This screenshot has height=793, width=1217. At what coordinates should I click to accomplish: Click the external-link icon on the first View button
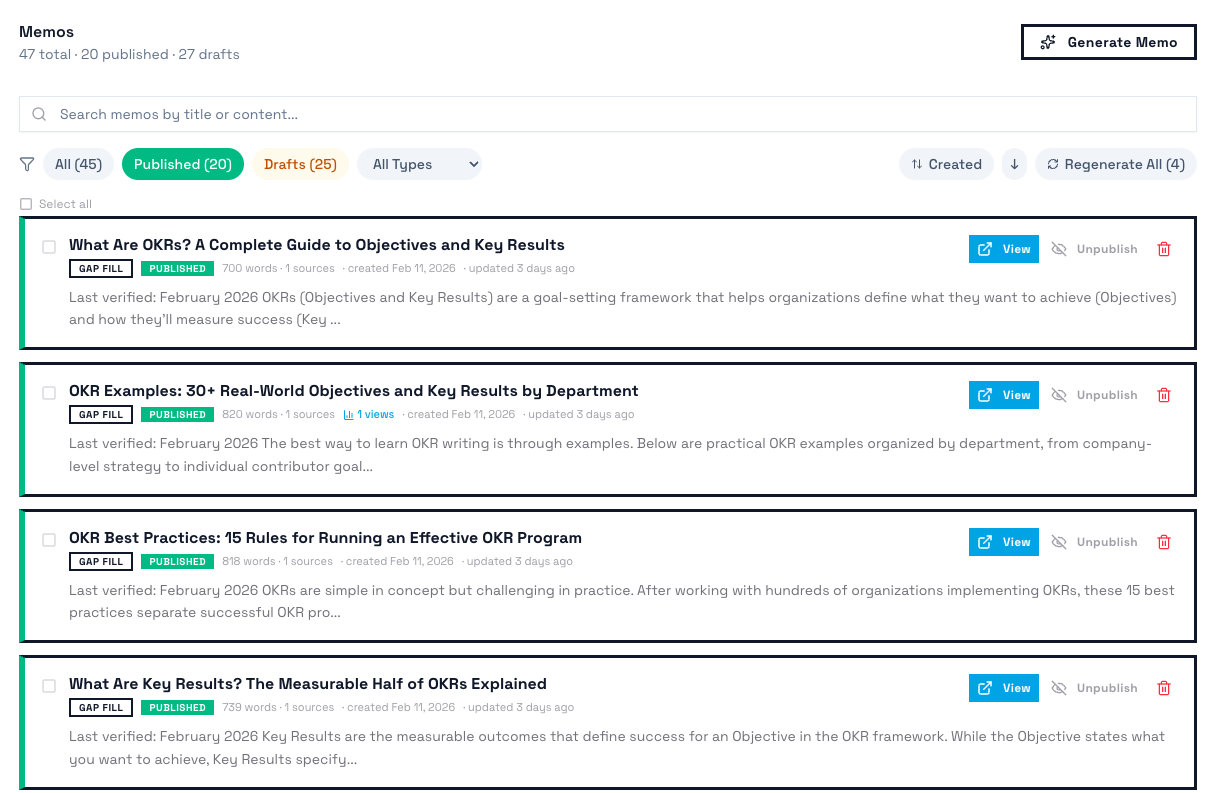[984, 248]
